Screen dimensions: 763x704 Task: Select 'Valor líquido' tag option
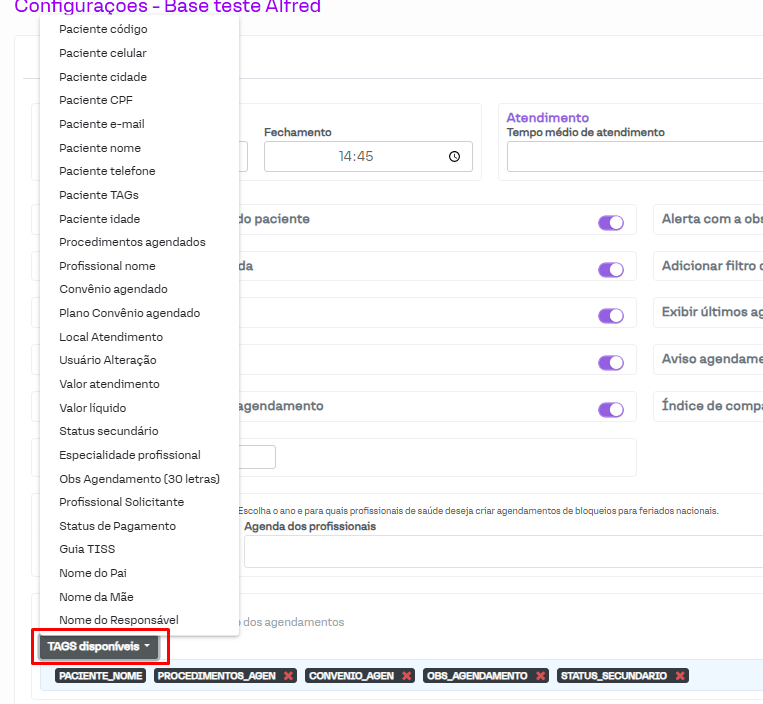tap(93, 408)
